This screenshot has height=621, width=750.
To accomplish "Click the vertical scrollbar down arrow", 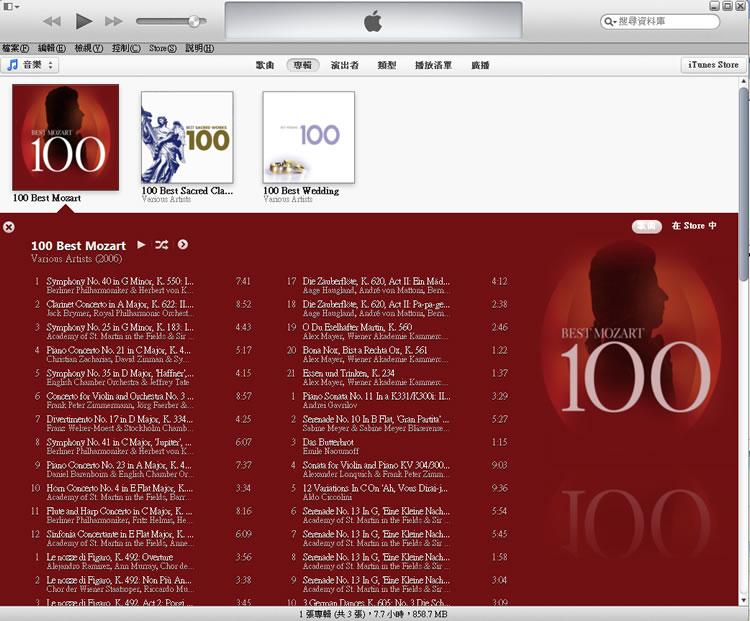I will pos(744,599).
